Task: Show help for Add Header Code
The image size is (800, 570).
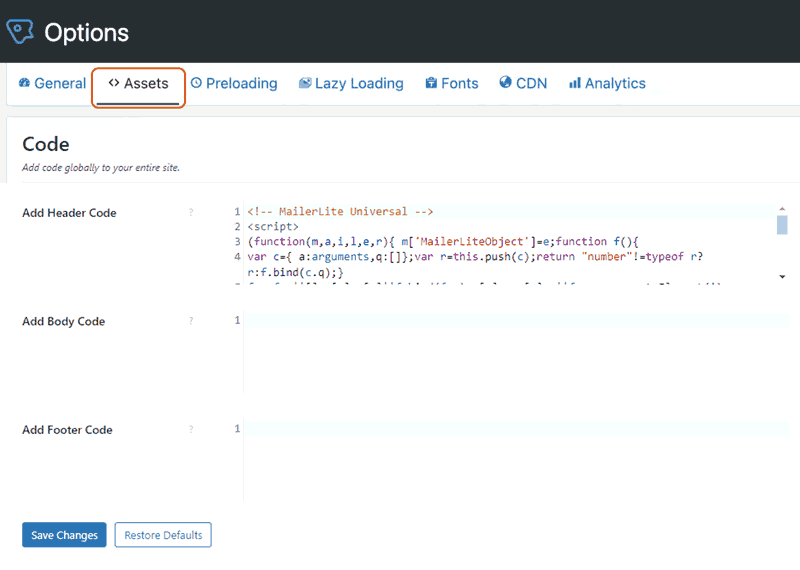Action: point(191,213)
